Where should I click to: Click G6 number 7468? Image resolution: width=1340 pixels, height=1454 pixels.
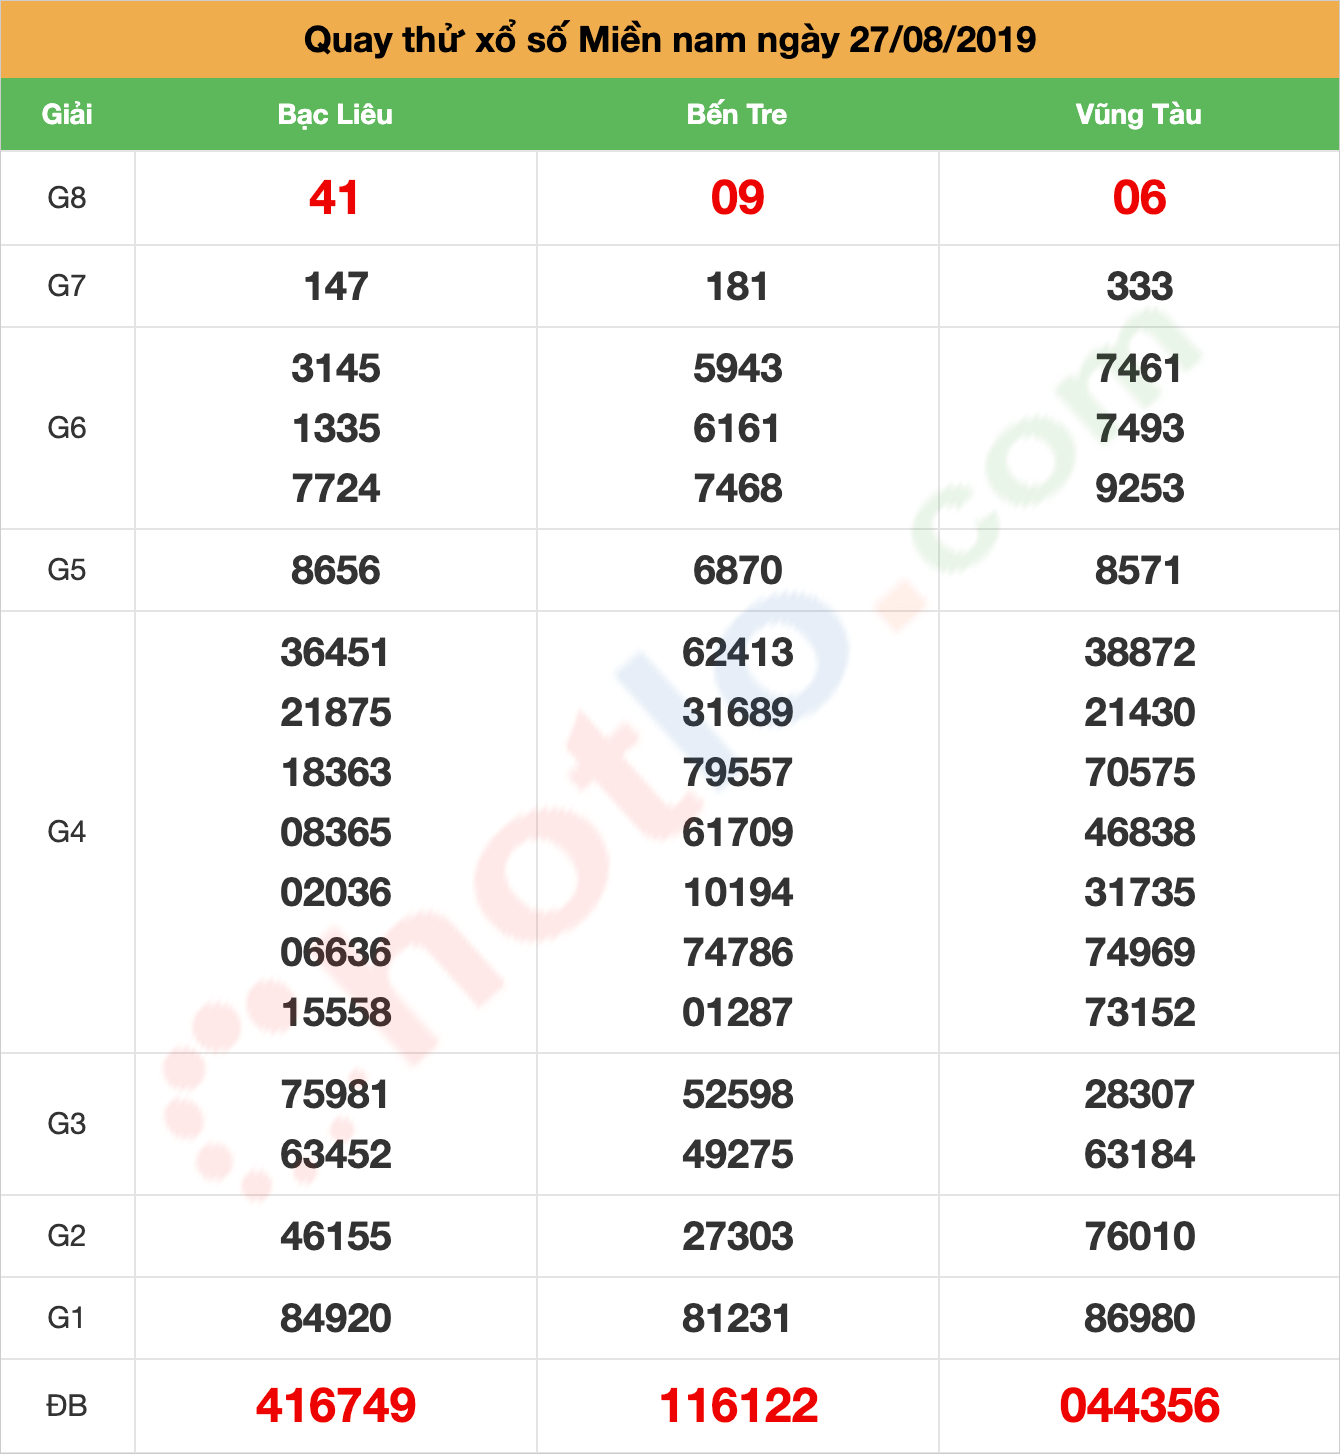(738, 489)
